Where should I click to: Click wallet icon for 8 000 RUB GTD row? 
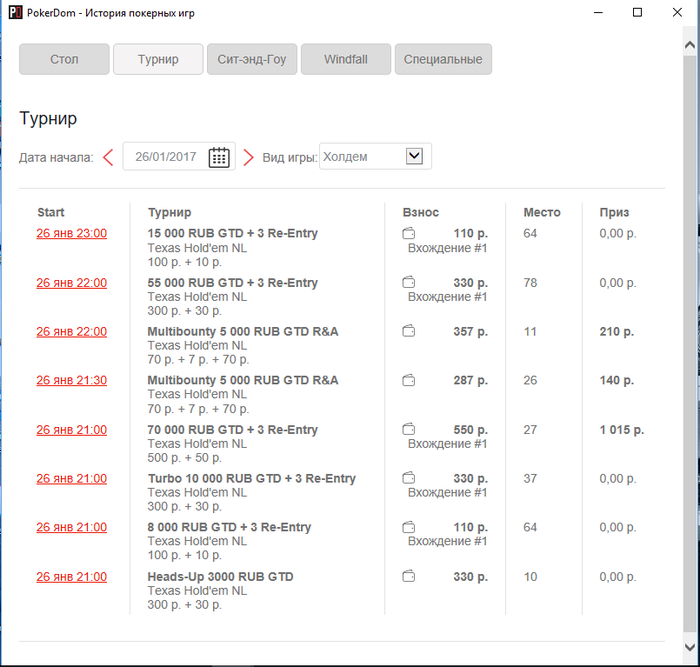[x=408, y=527]
